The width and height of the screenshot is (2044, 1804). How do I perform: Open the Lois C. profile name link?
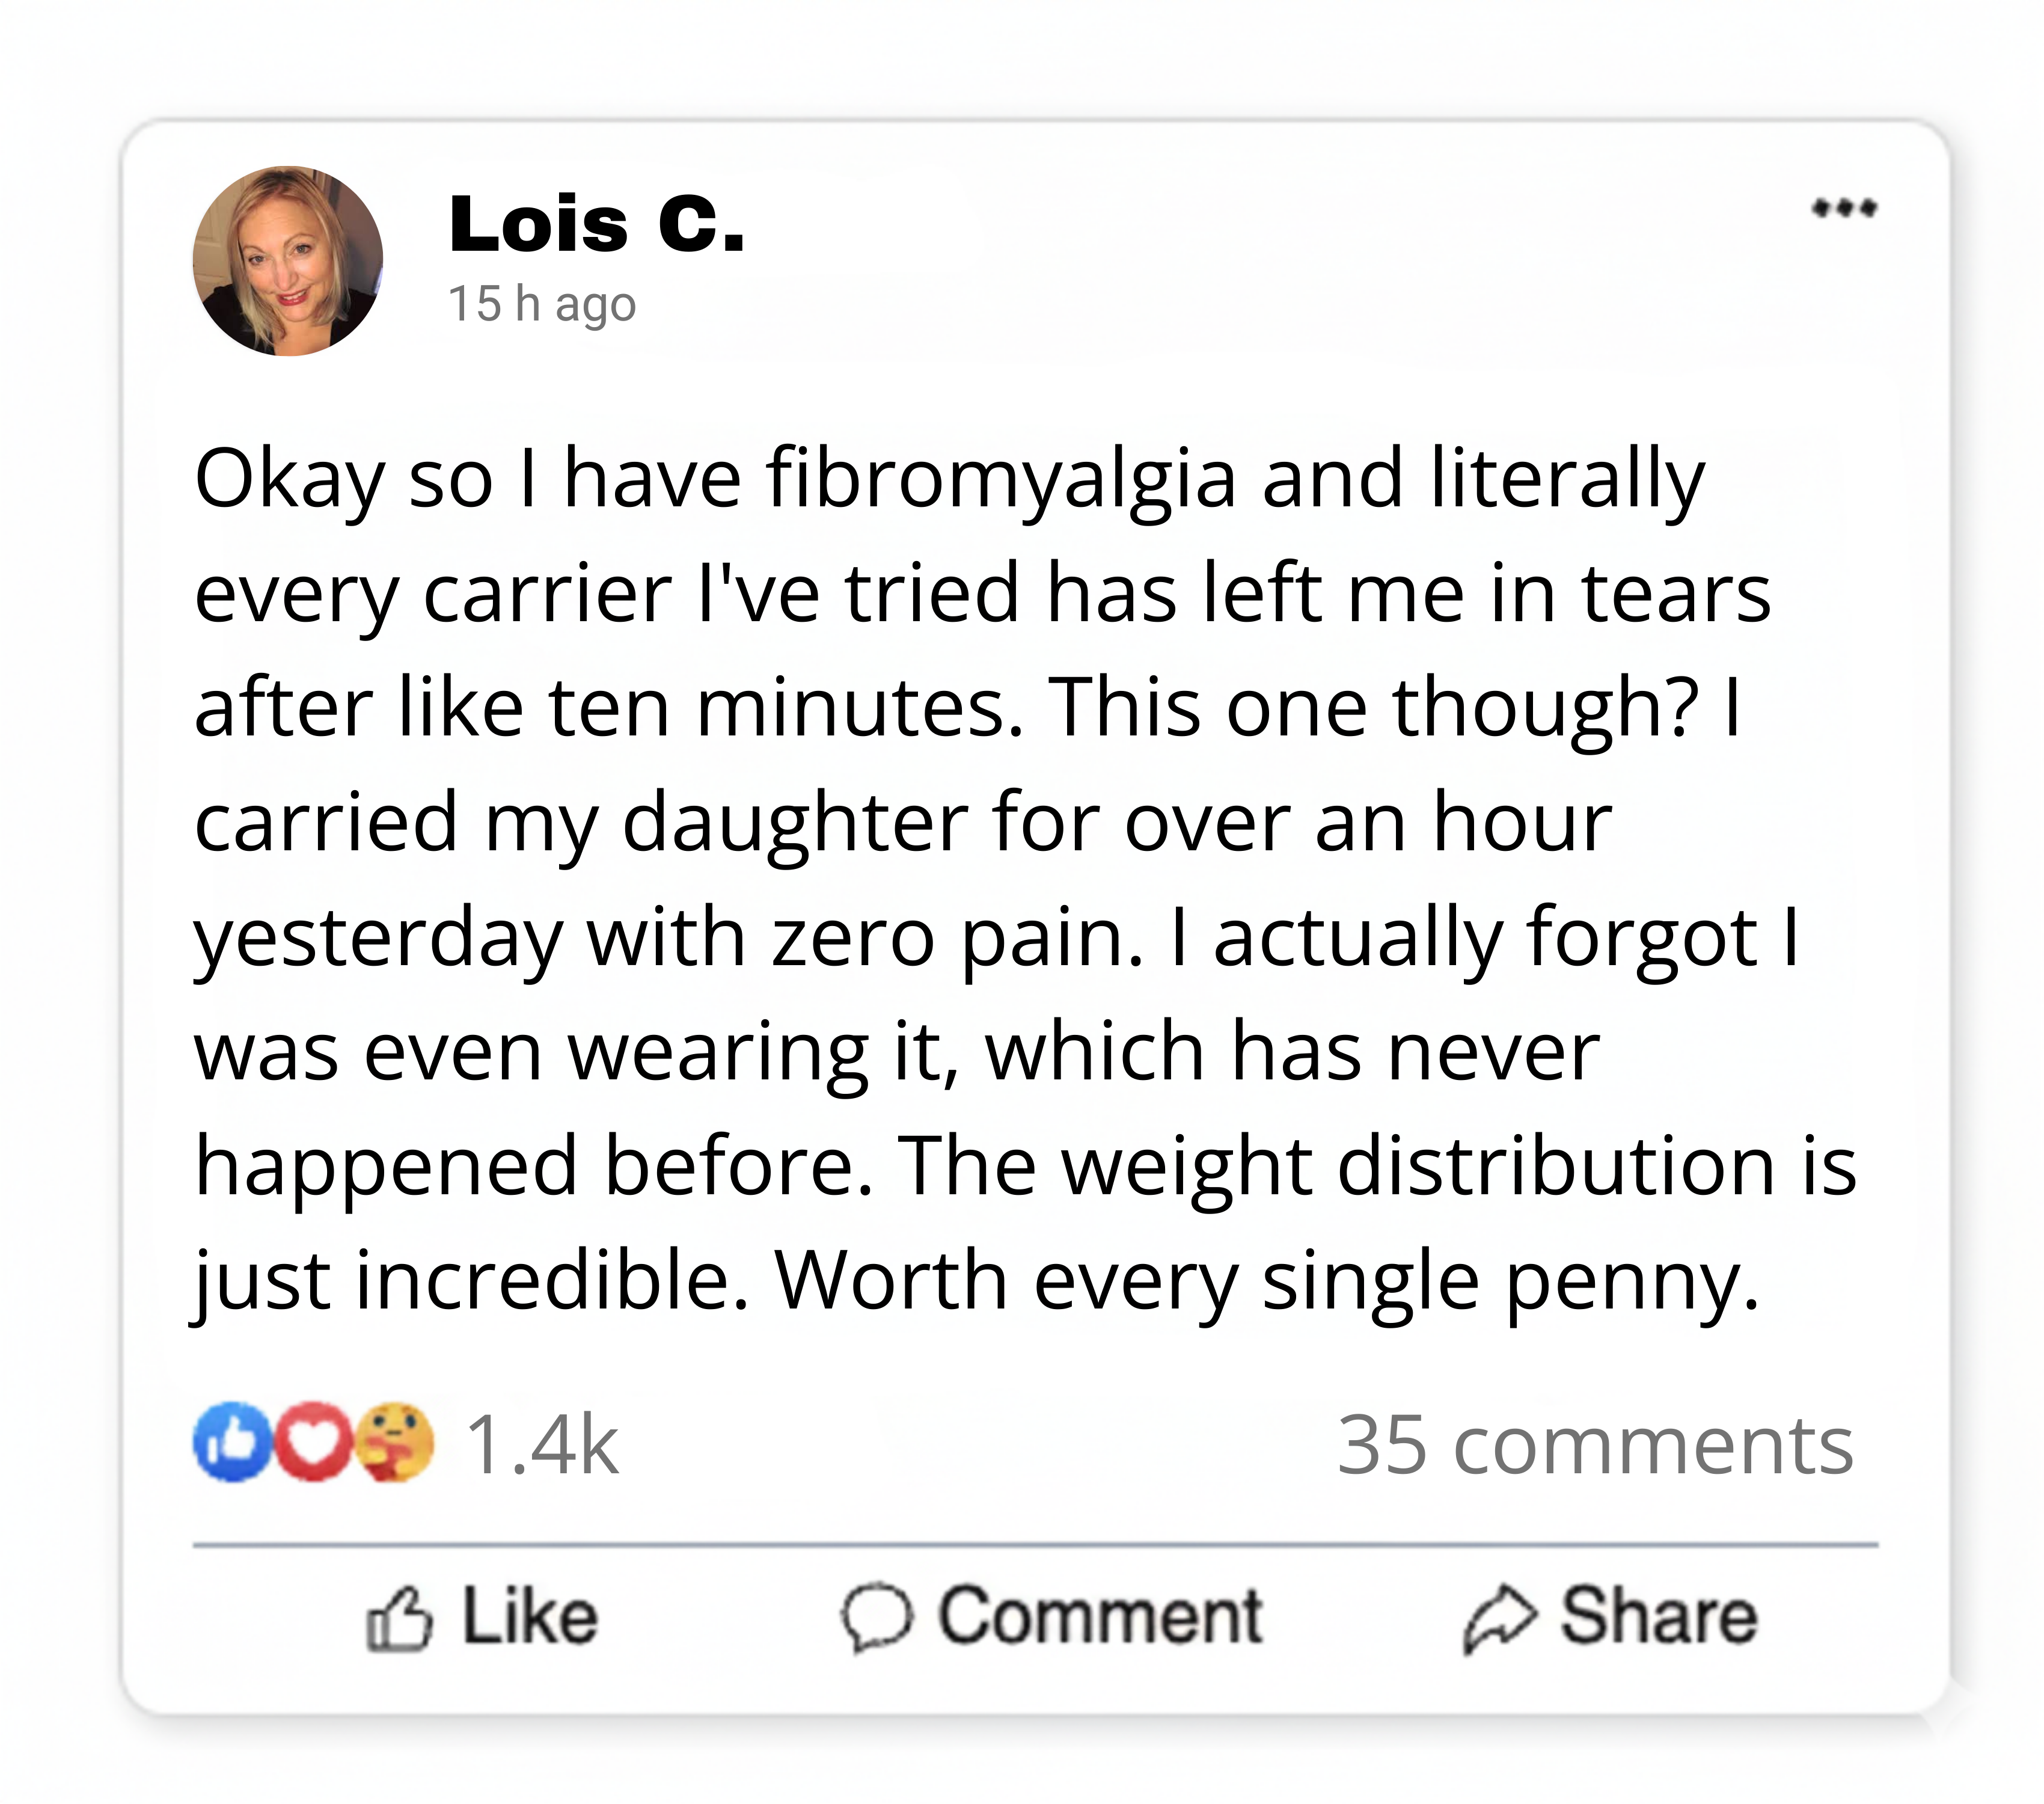(597, 224)
